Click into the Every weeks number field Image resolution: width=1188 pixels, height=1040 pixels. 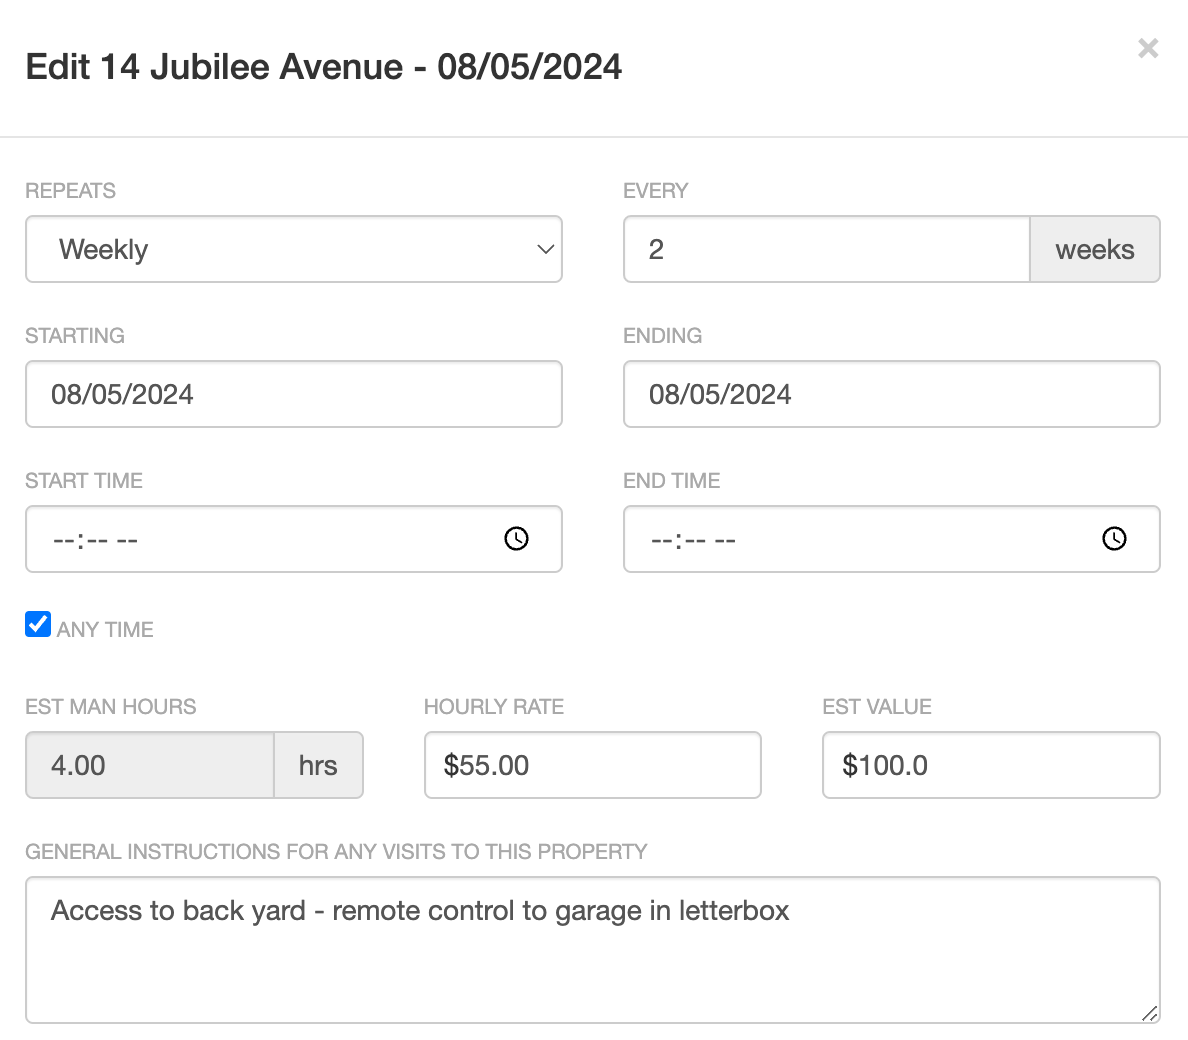pos(827,249)
